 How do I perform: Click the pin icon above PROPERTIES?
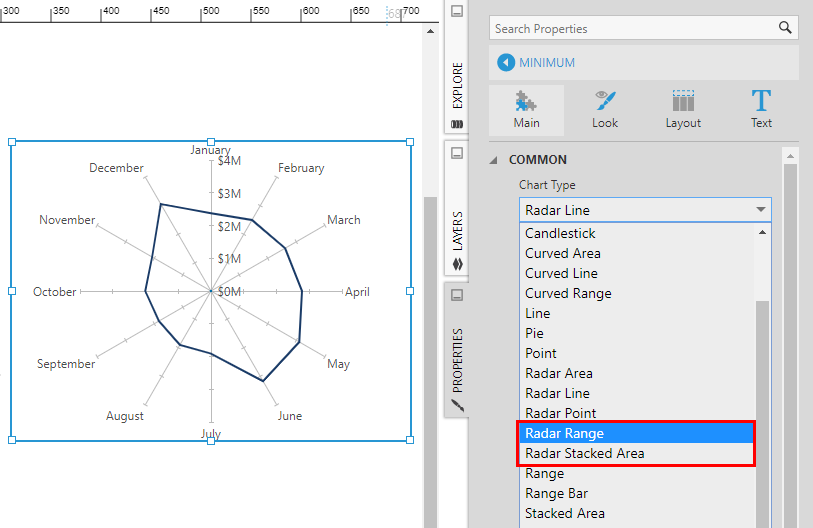457,295
